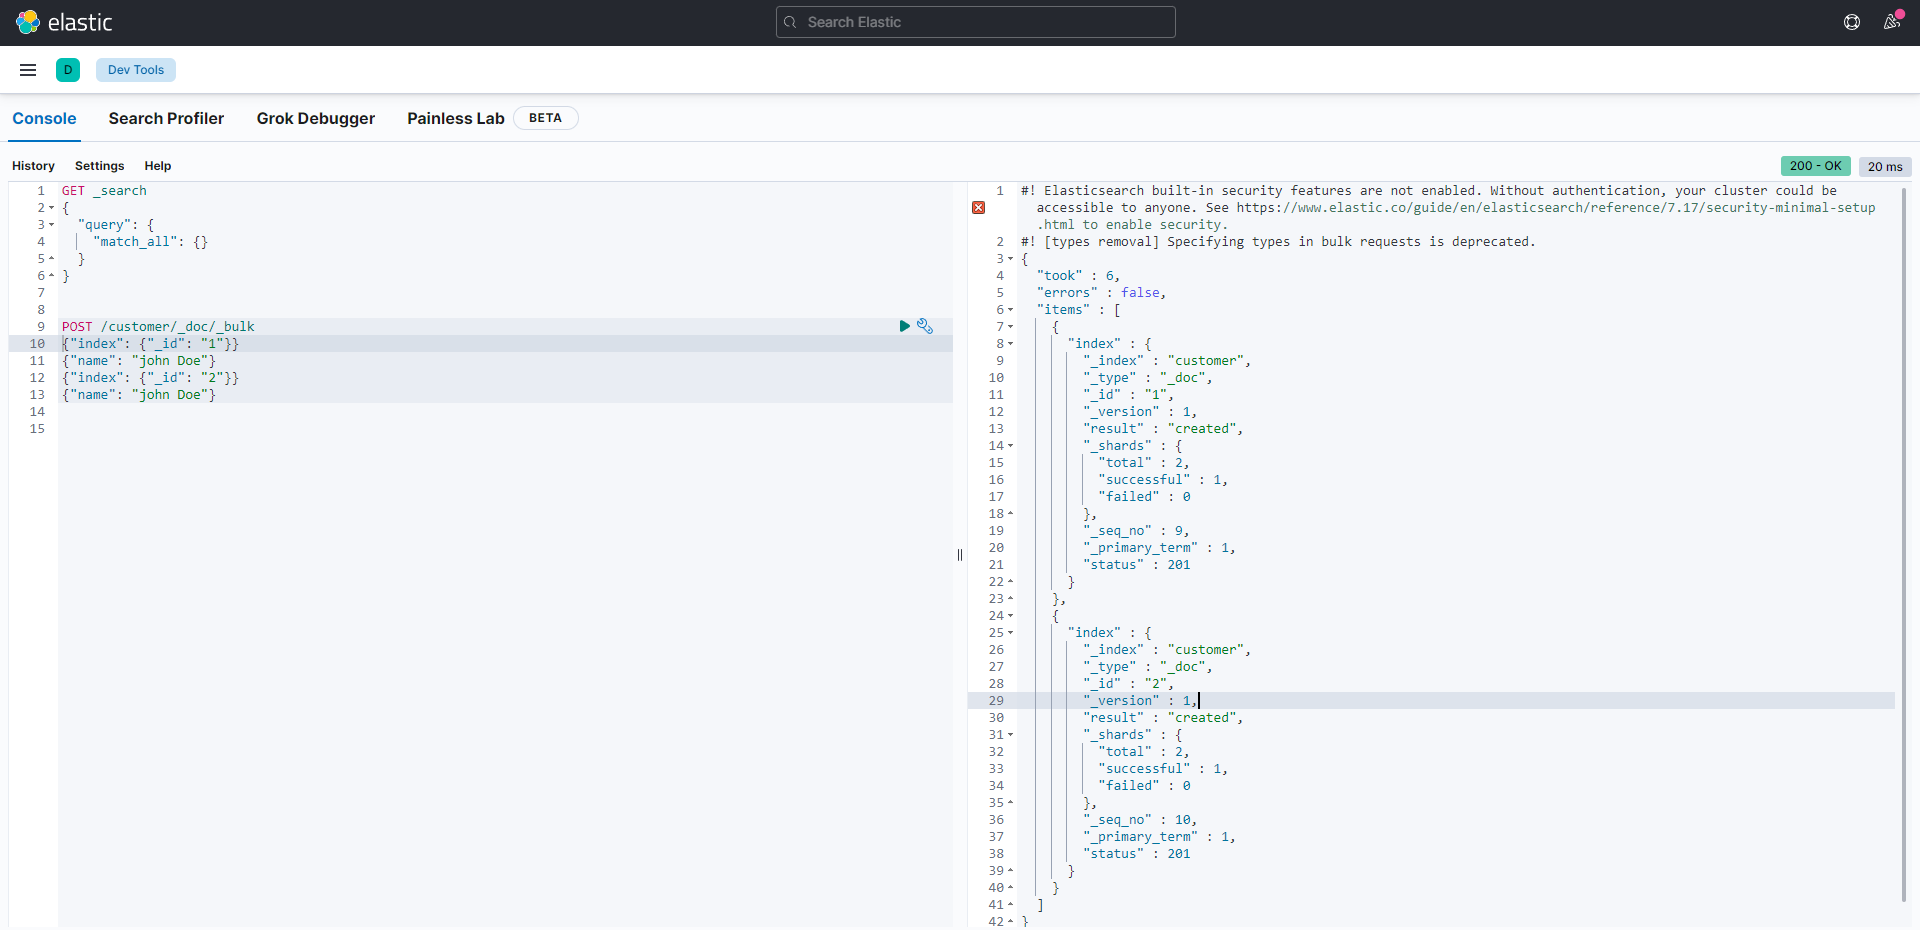Open the Settings menu
1920x930 pixels.
click(x=100, y=166)
